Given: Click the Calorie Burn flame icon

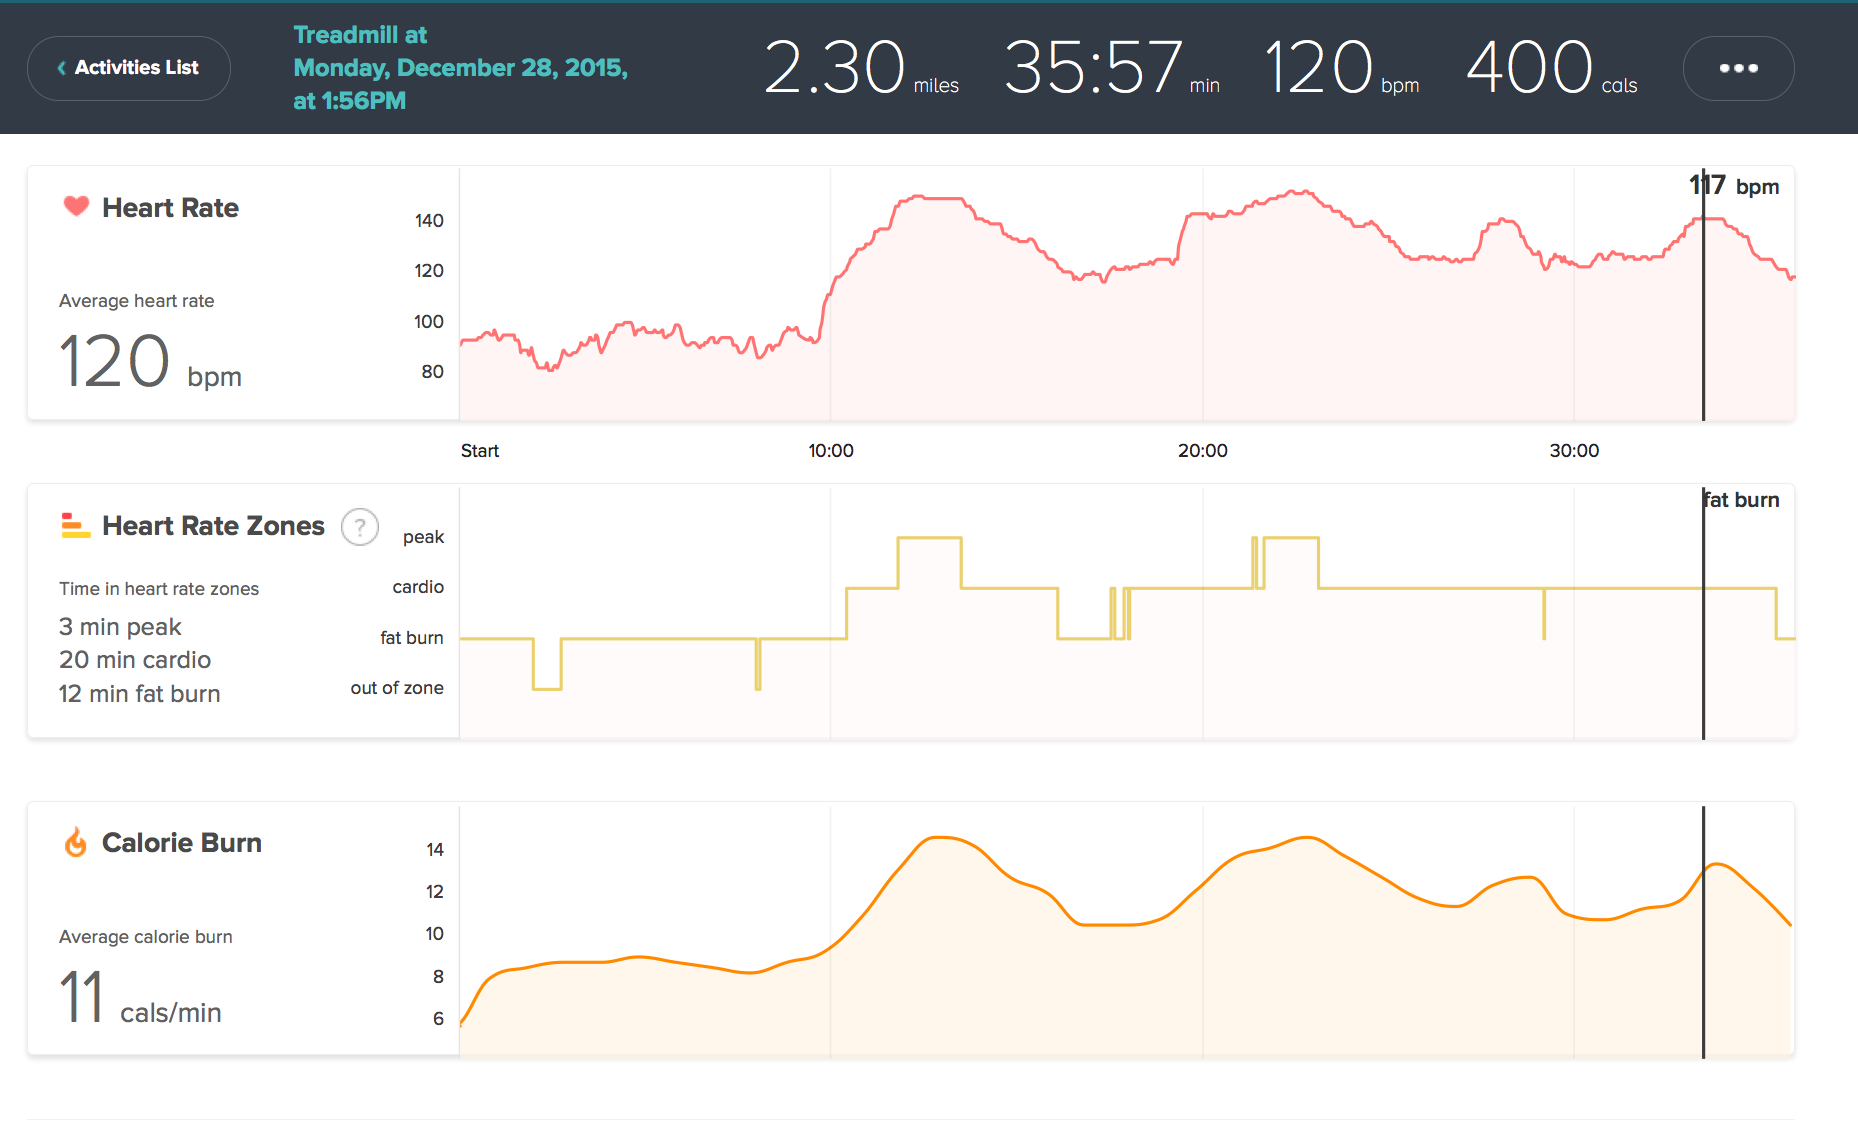Looking at the screenshot, I should (x=76, y=843).
